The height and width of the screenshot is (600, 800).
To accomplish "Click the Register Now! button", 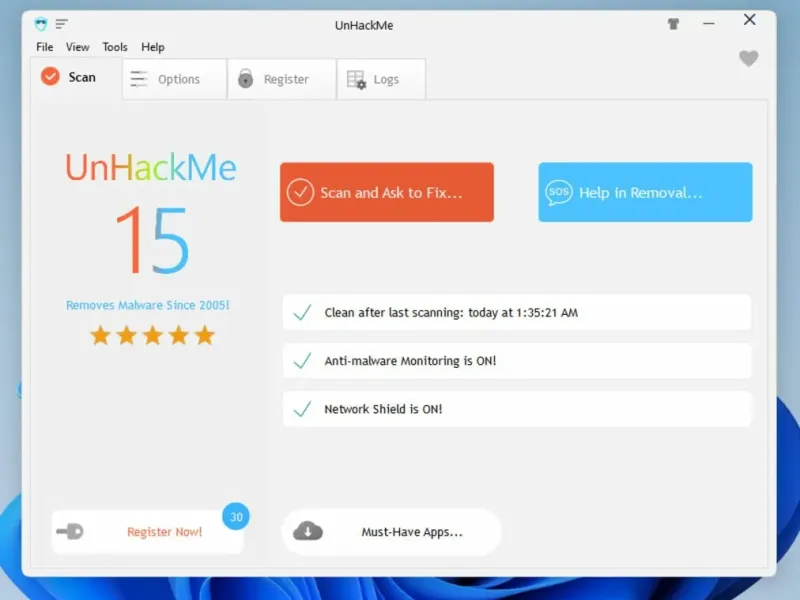I will (x=147, y=532).
